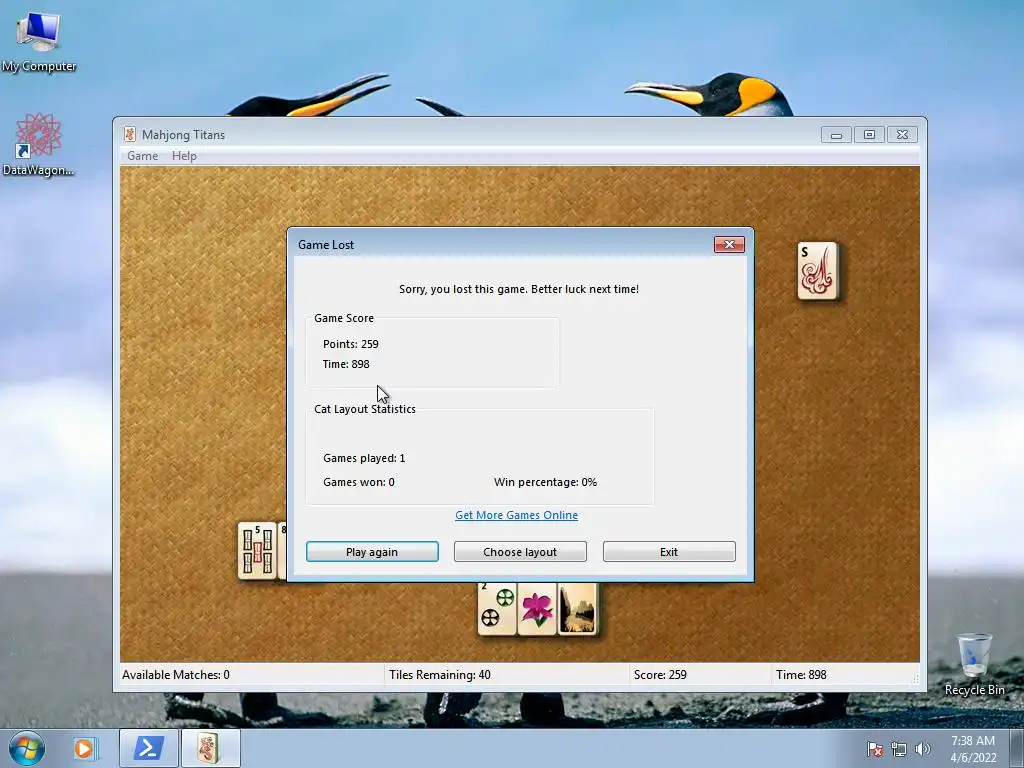Screen dimensions: 1024x768
Task: Select the Recycle Bin icon
Action: click(974, 664)
